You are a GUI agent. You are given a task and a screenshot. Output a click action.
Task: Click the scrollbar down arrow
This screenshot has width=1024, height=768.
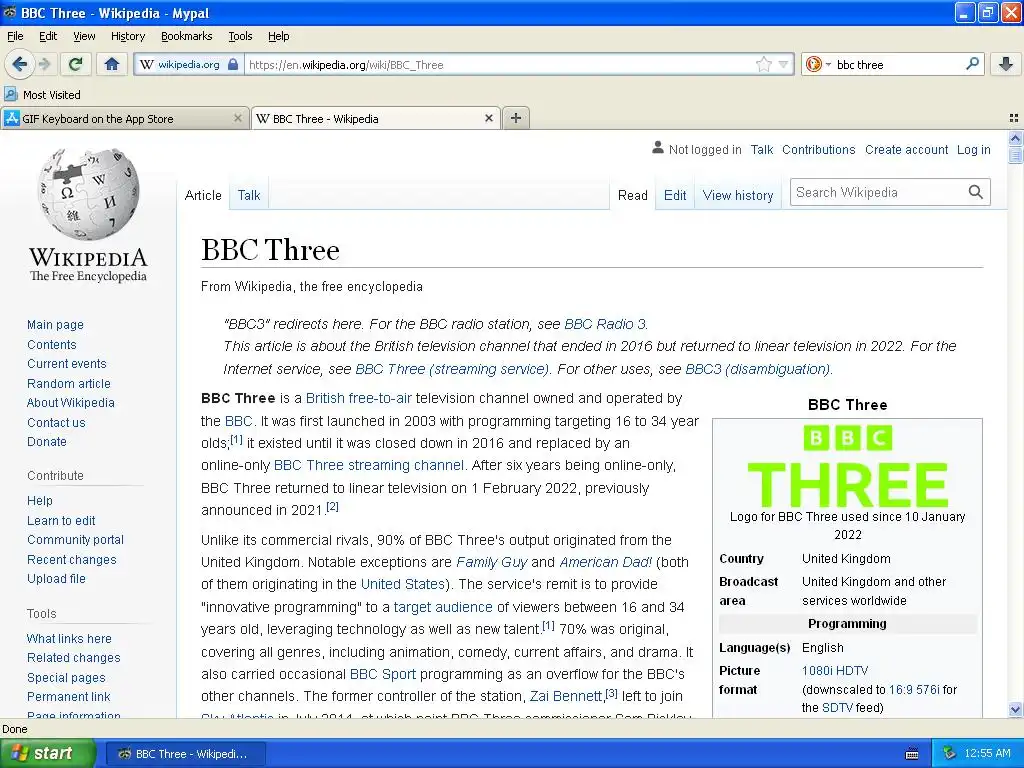1015,709
